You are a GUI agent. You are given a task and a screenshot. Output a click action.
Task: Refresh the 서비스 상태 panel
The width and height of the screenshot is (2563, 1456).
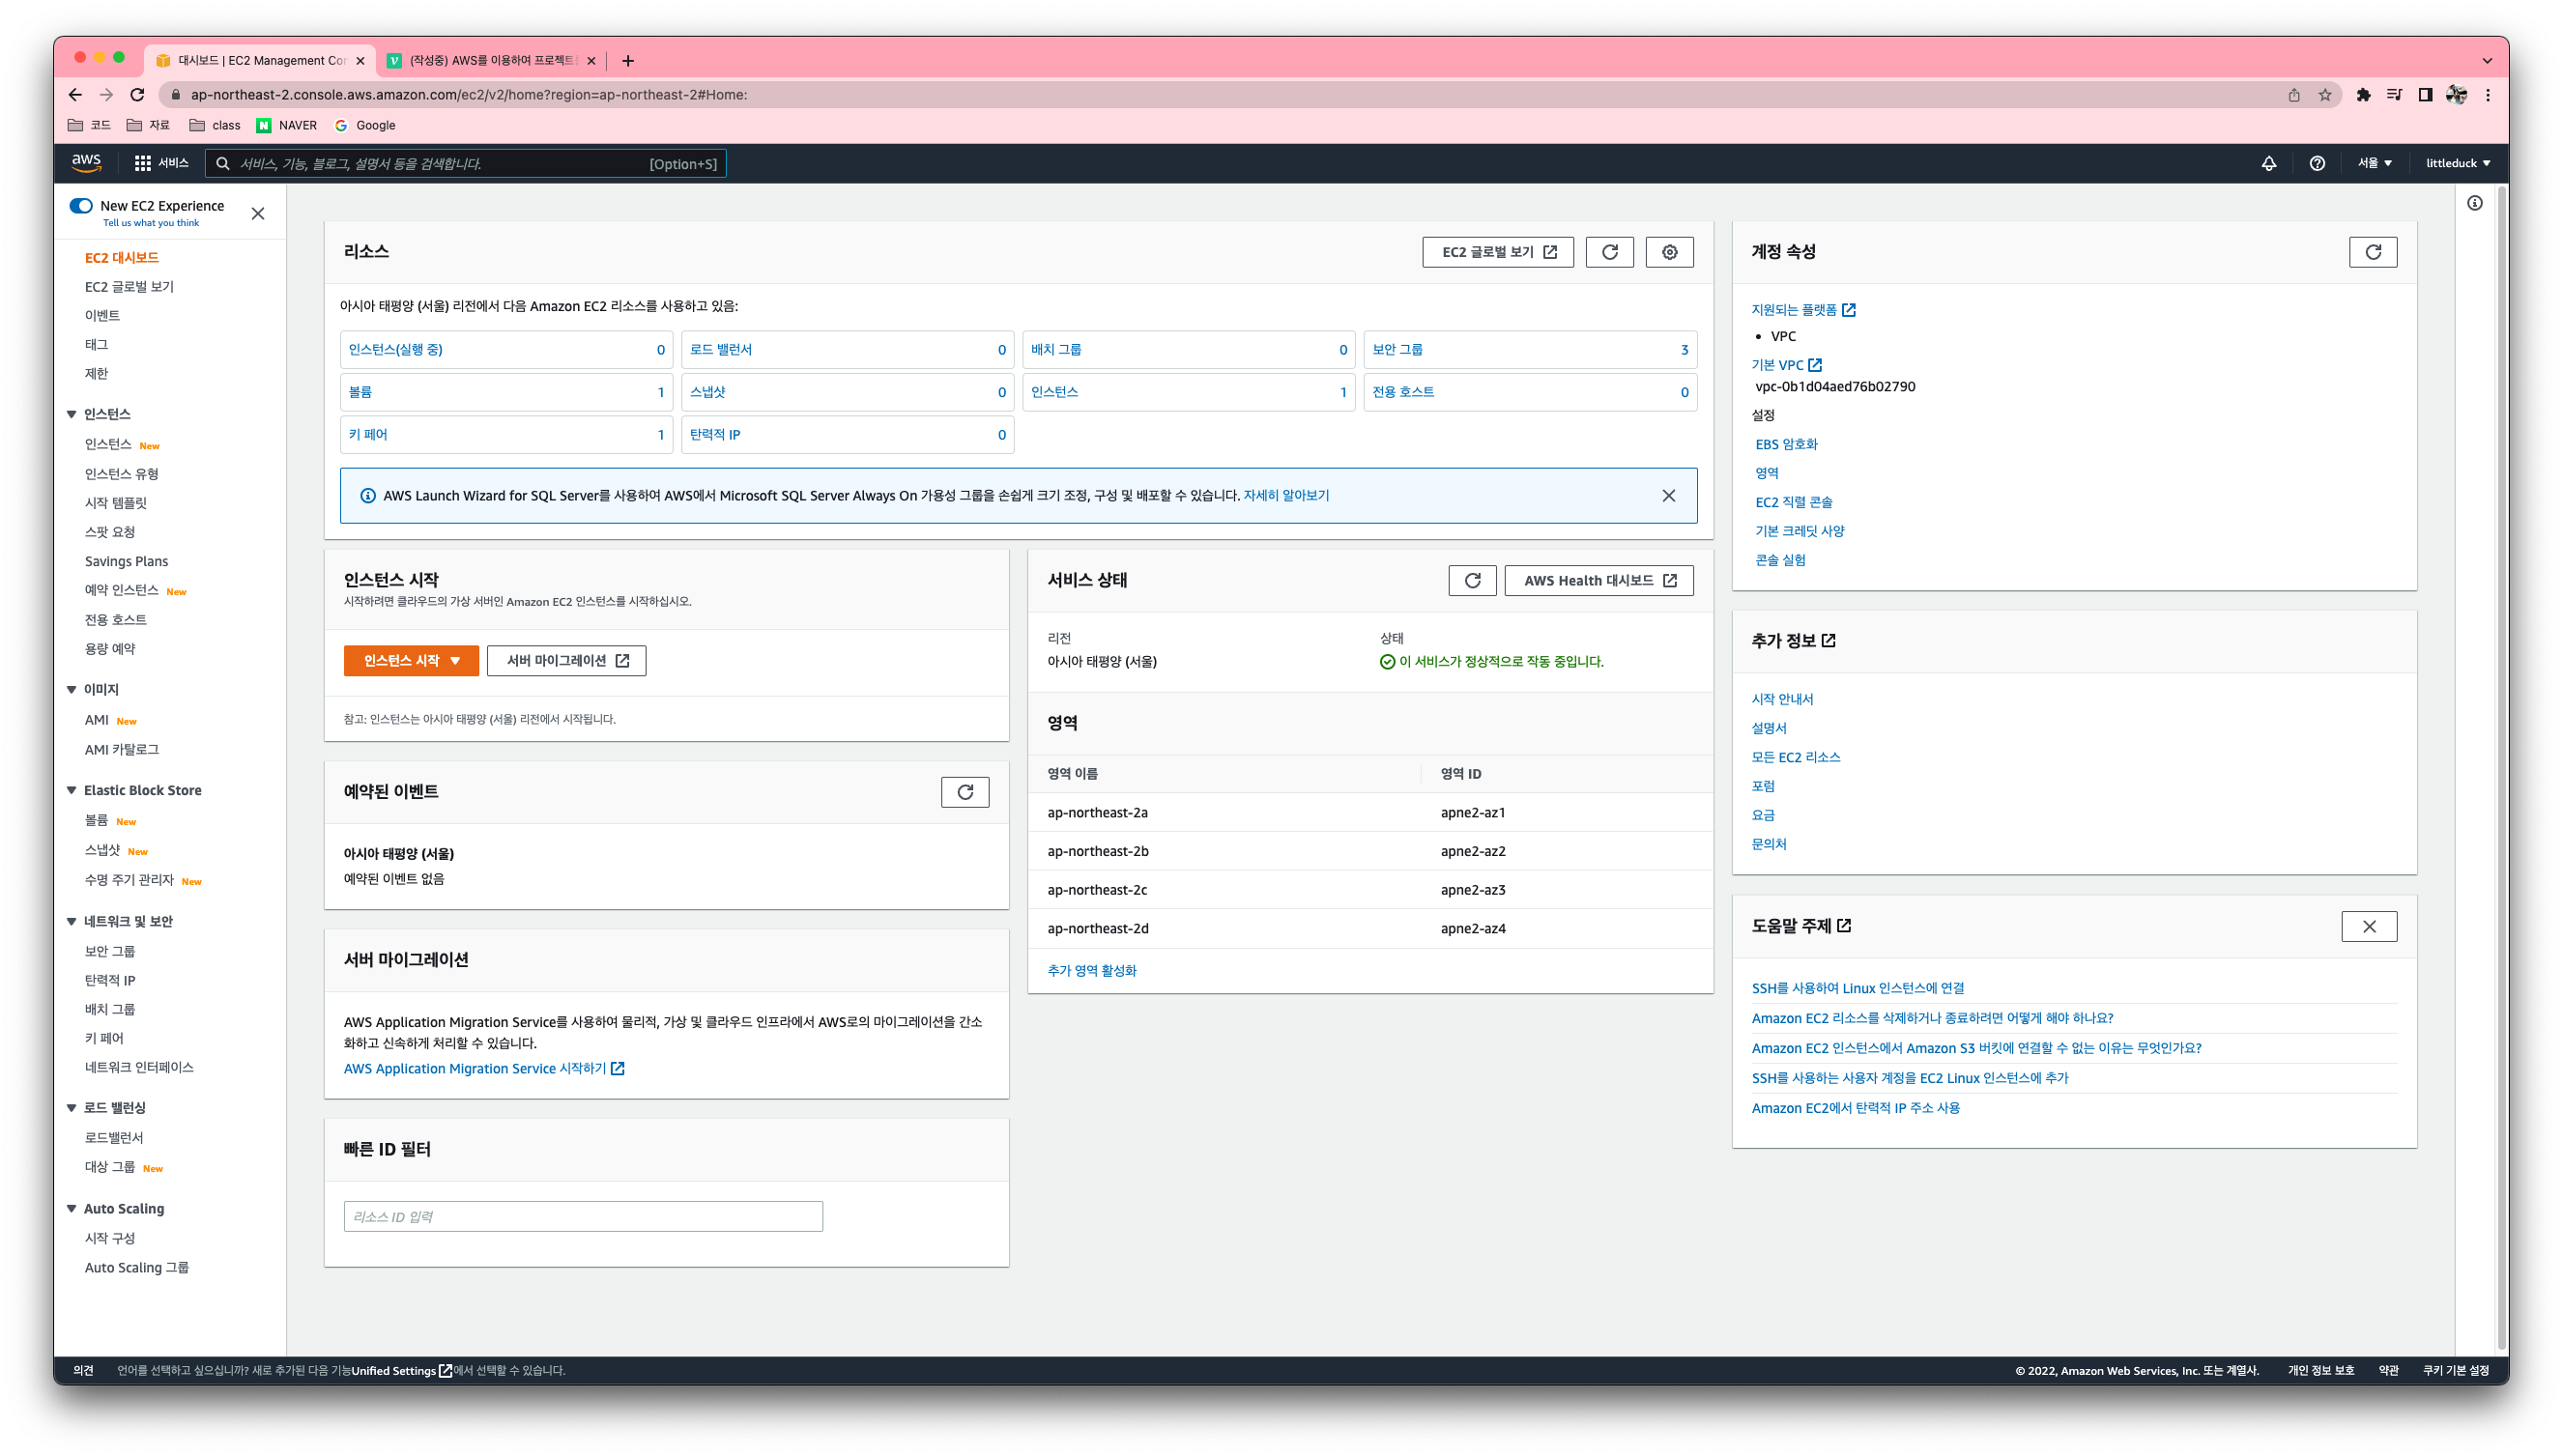1472,580
